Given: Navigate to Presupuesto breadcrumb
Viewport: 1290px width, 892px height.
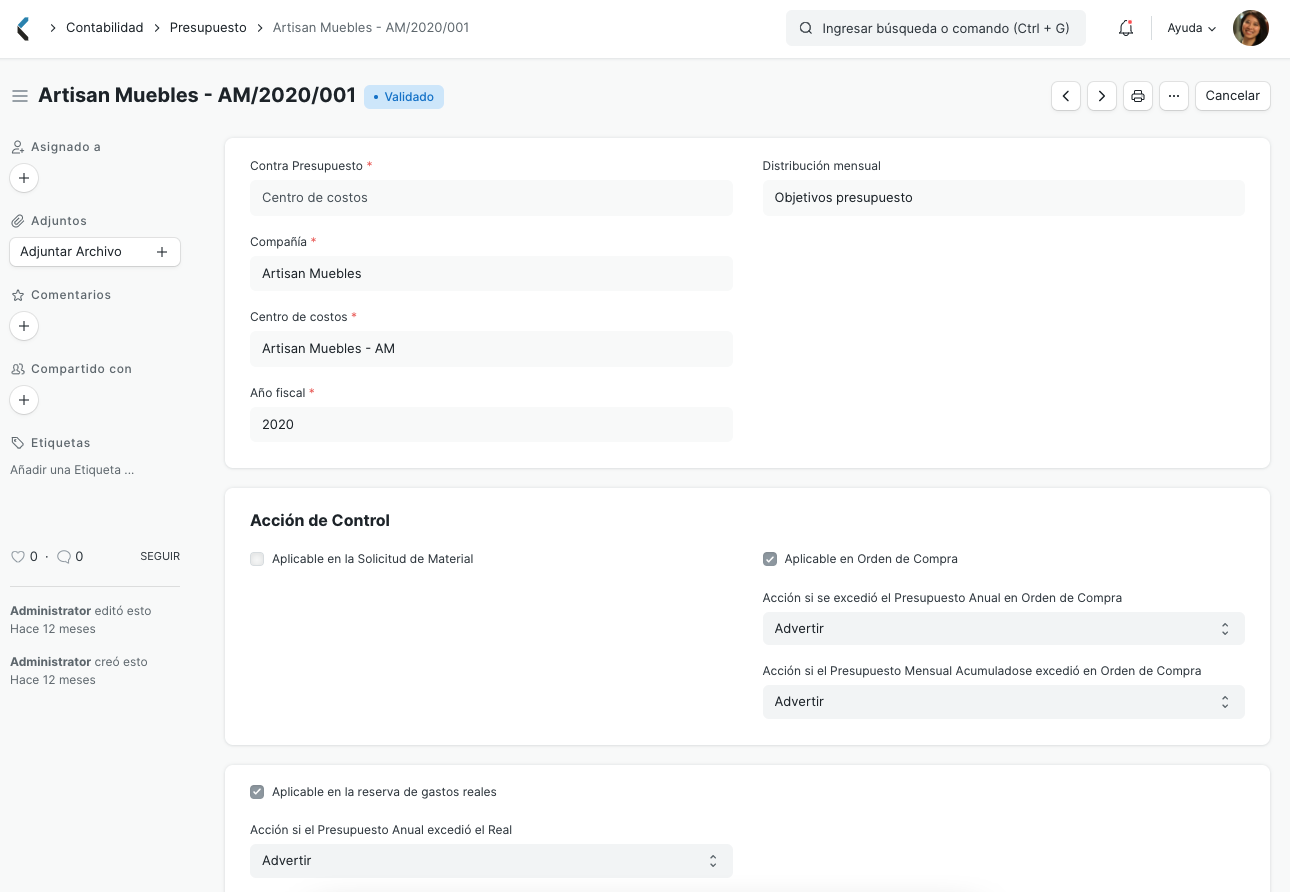Looking at the screenshot, I should (x=208, y=28).
